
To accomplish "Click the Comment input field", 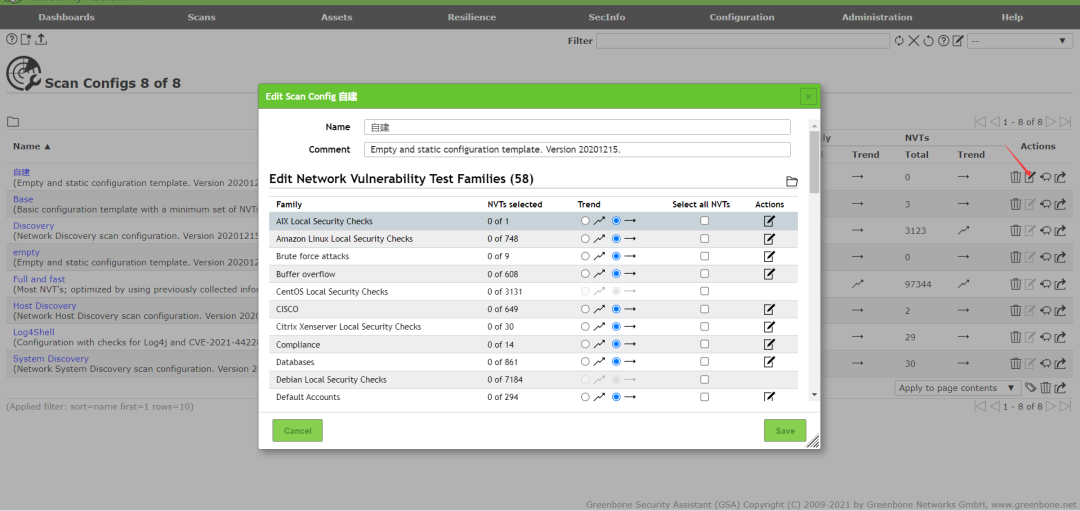I will (577, 149).
